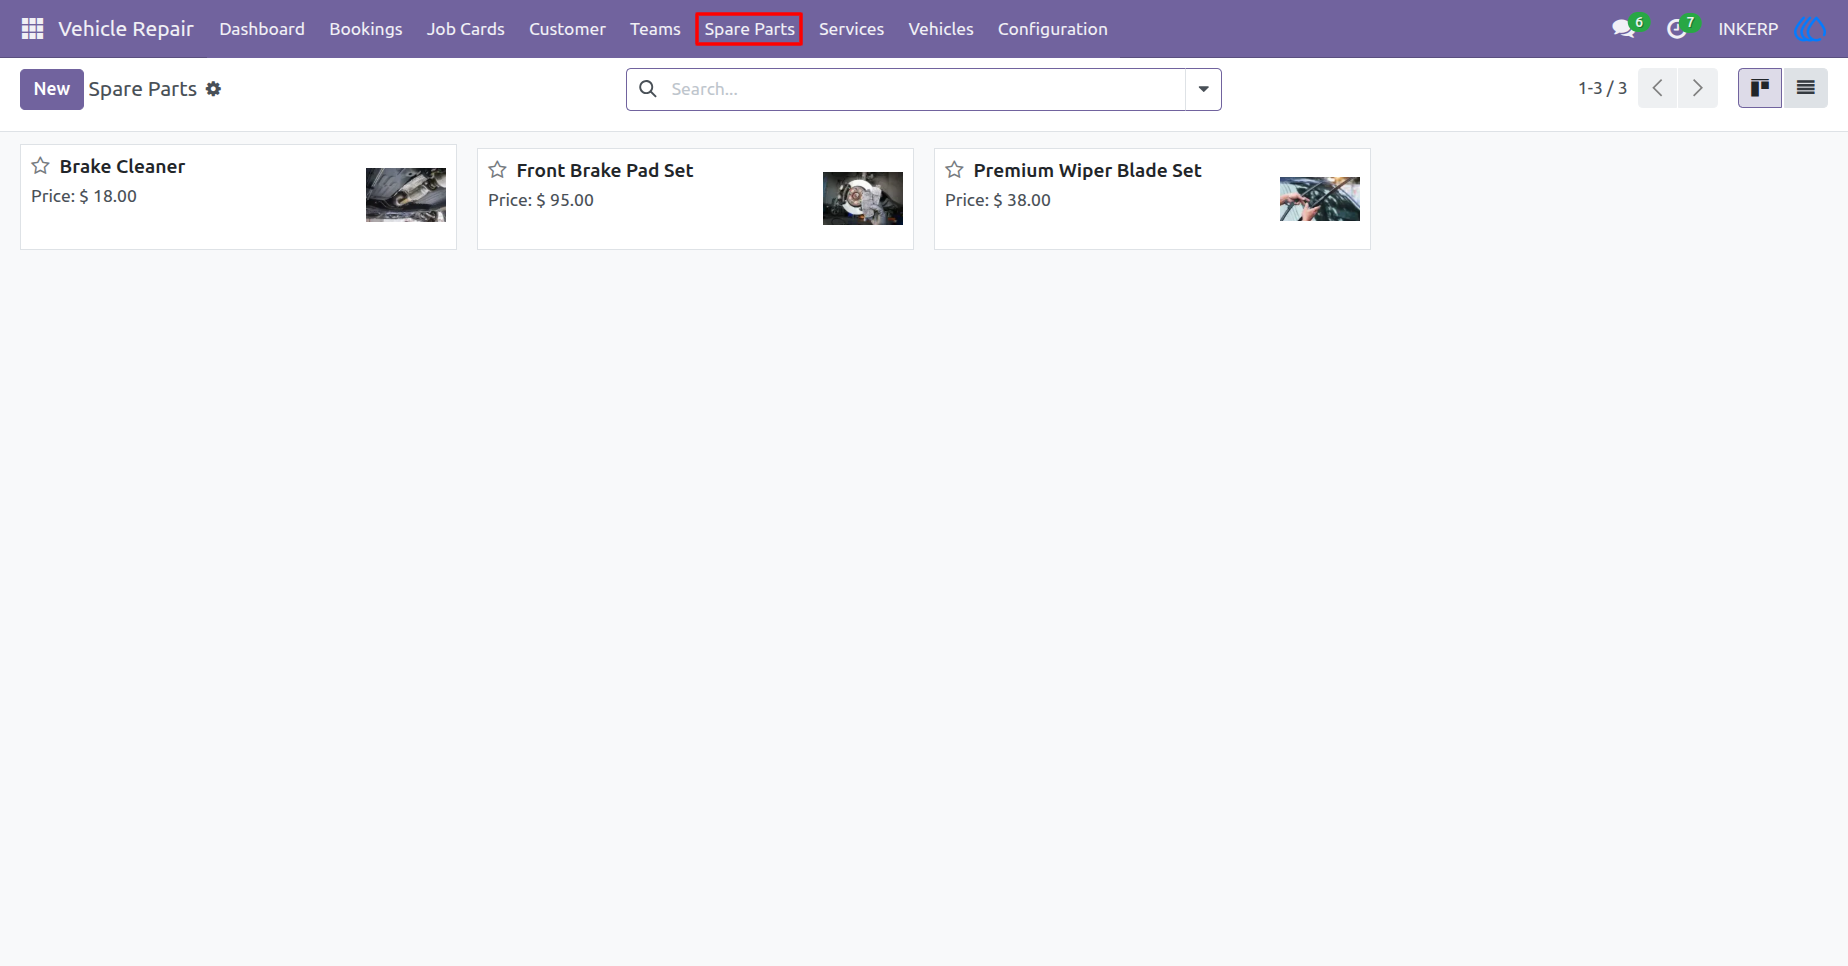Open the Bookings menu
The height and width of the screenshot is (966, 1848).
(x=366, y=29)
